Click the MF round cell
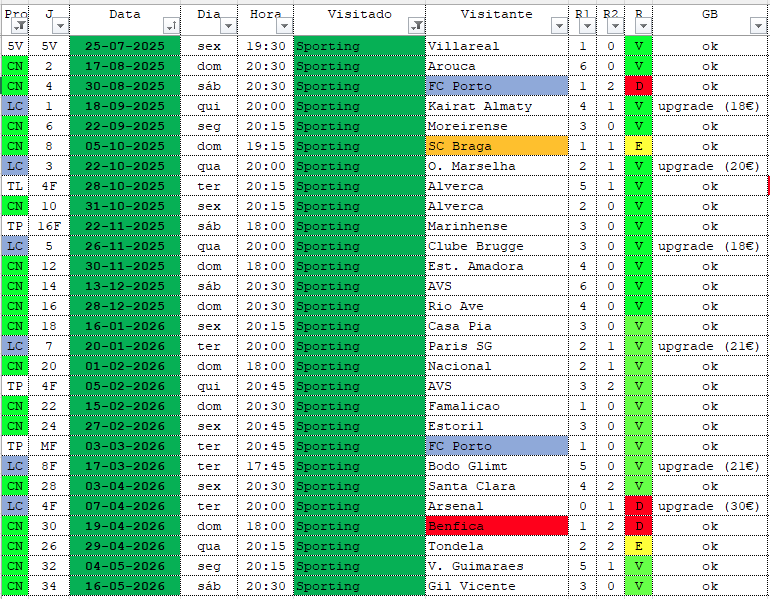 coord(49,446)
